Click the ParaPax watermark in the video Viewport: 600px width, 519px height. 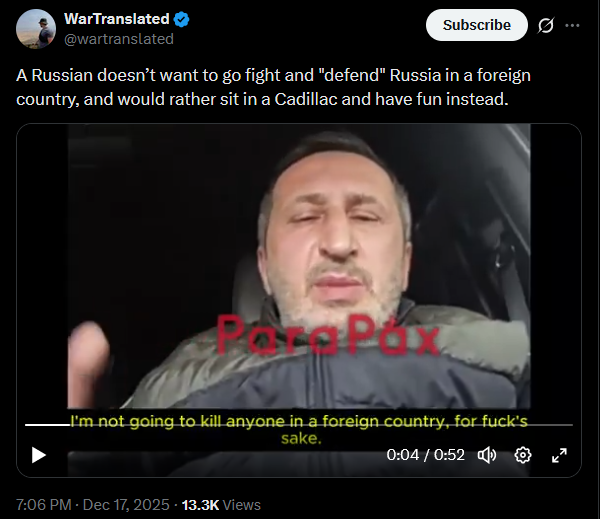(328, 336)
